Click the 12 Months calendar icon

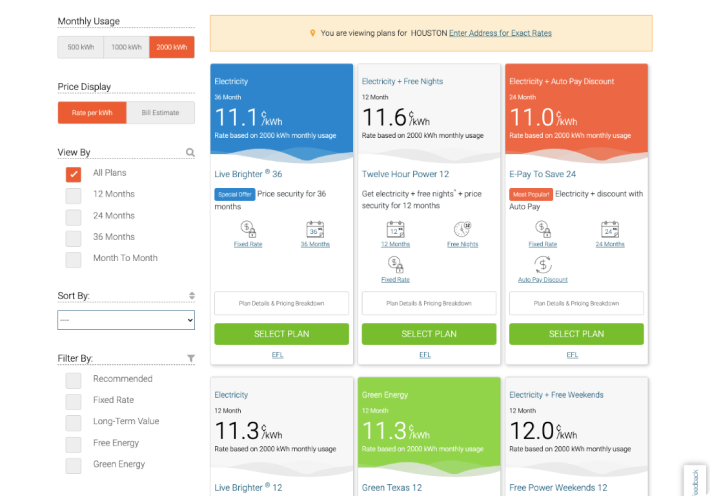coord(395,229)
